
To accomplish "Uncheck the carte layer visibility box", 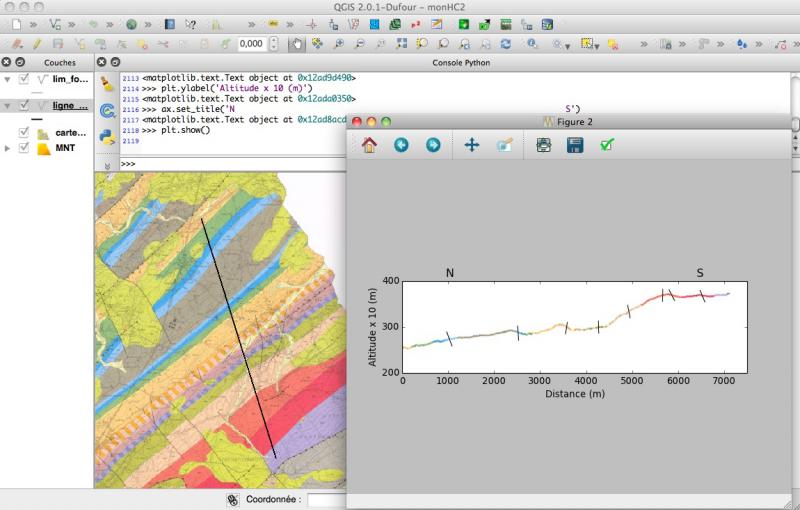I will 25,133.
